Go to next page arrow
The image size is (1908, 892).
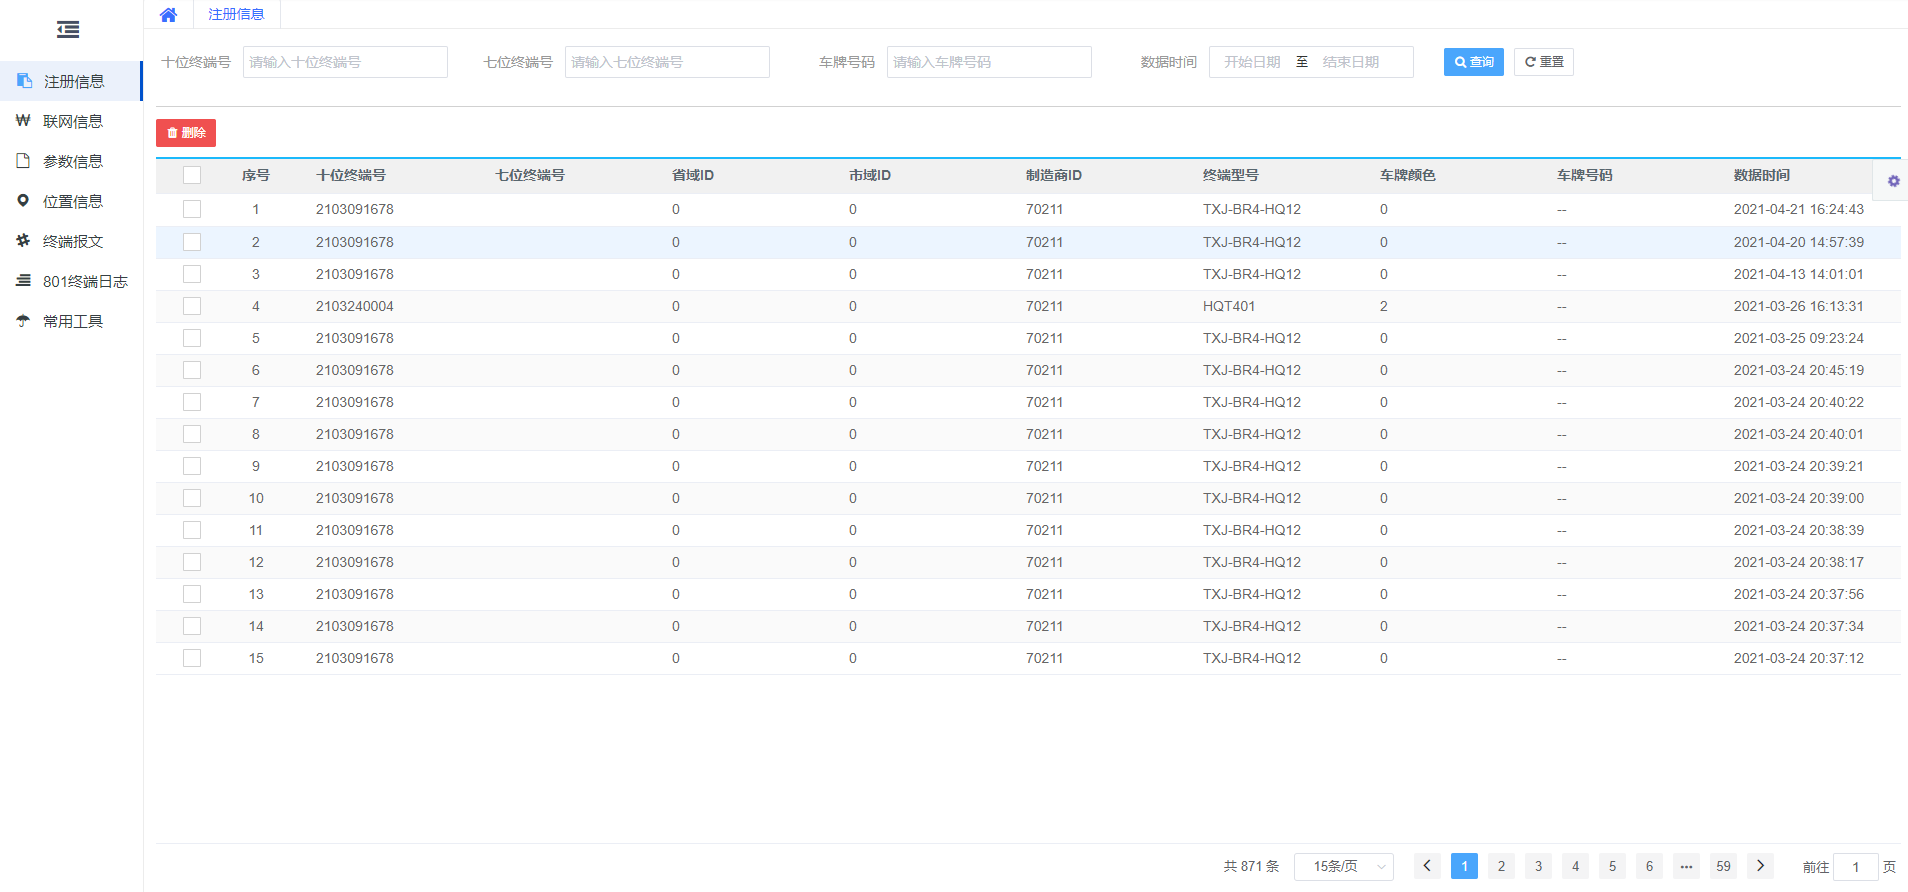[x=1760, y=866]
